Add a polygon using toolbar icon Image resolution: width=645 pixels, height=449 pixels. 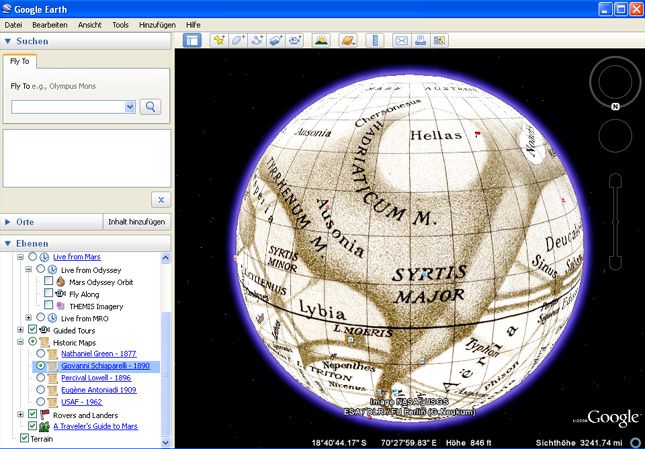click(238, 40)
